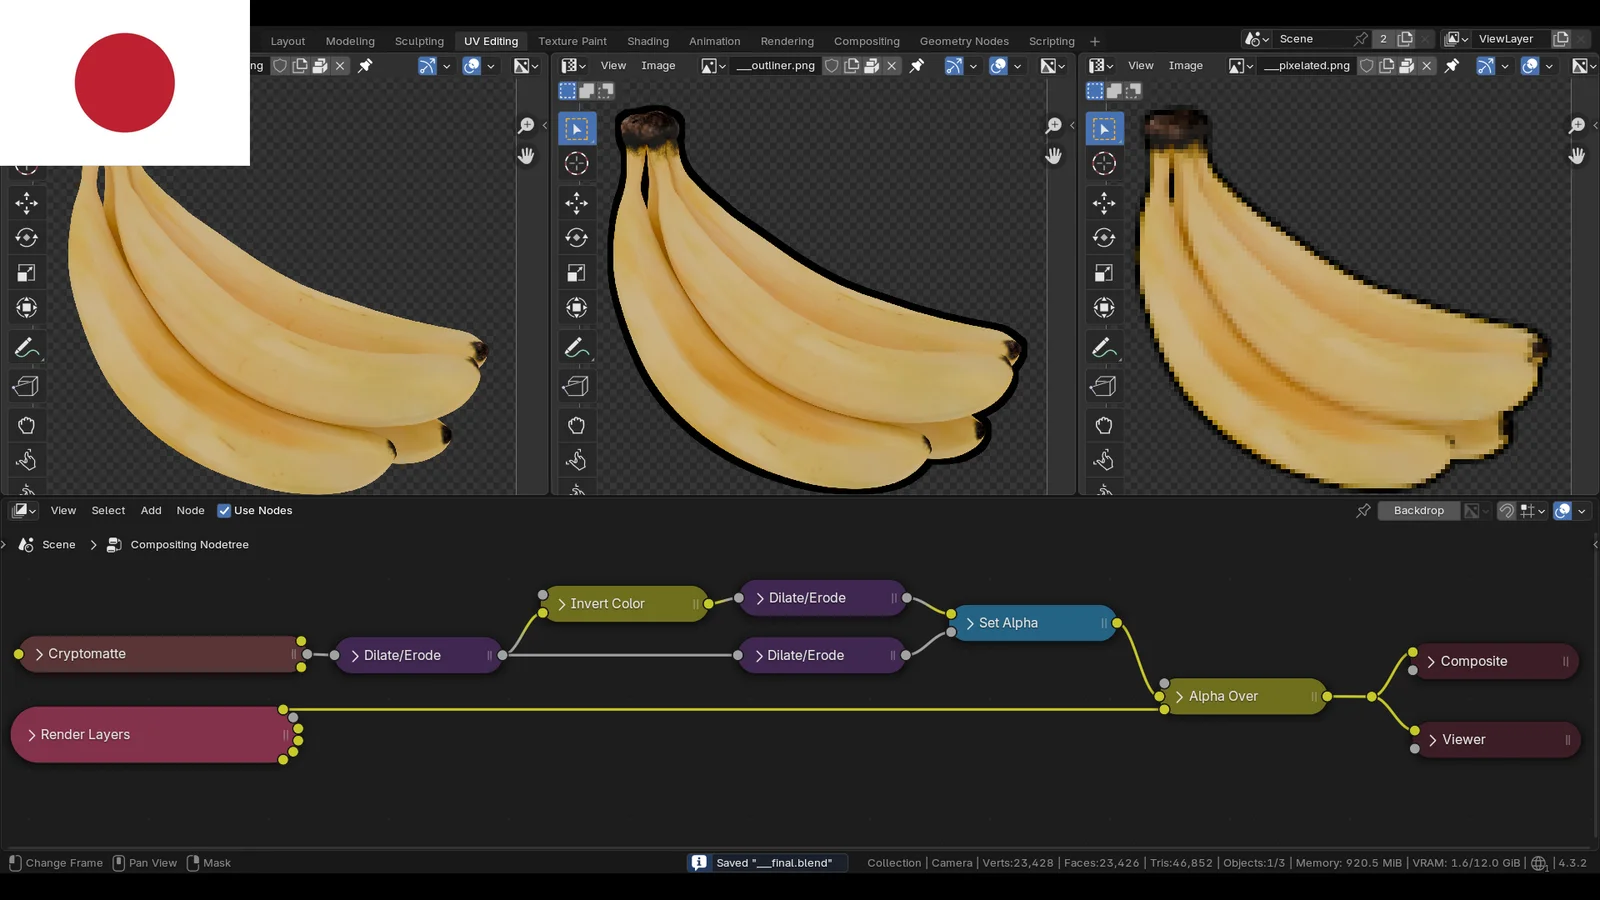Open the Add menu in the node editor
The image size is (1600, 900).
[x=151, y=511]
